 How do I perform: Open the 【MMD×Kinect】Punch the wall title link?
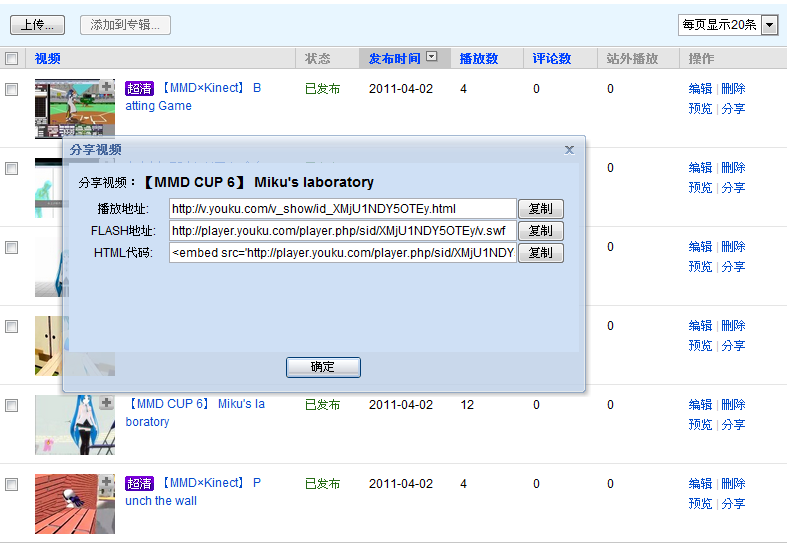193,492
